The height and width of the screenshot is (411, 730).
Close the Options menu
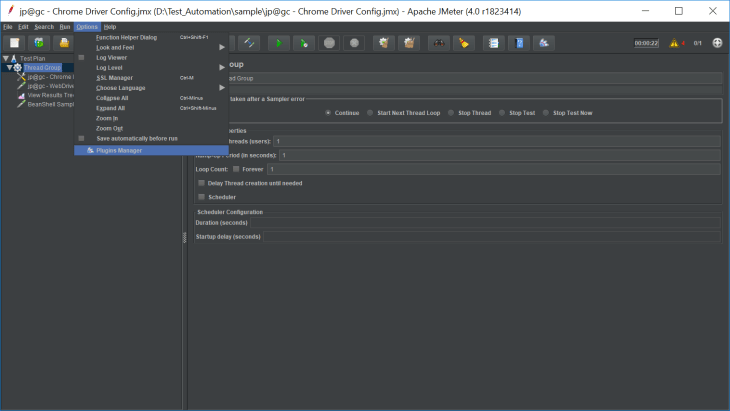pyautogui.click(x=87, y=27)
